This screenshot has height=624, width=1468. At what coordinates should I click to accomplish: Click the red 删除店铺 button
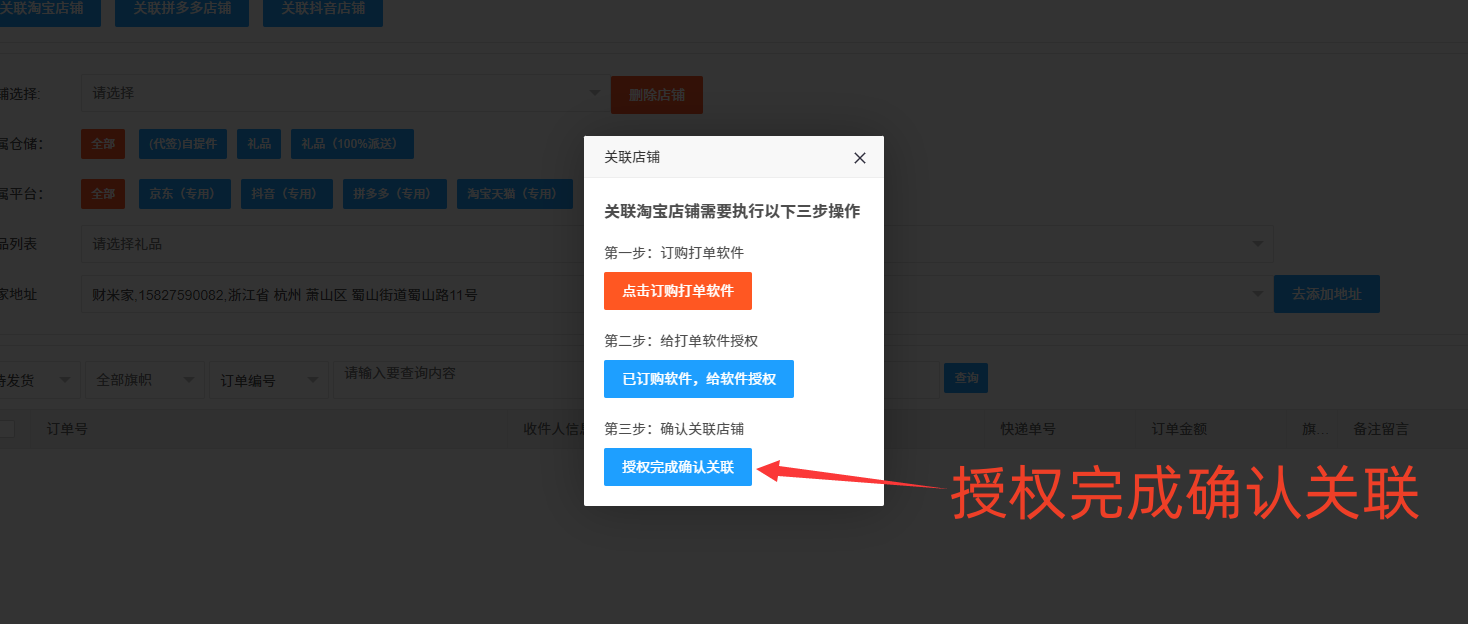656,95
